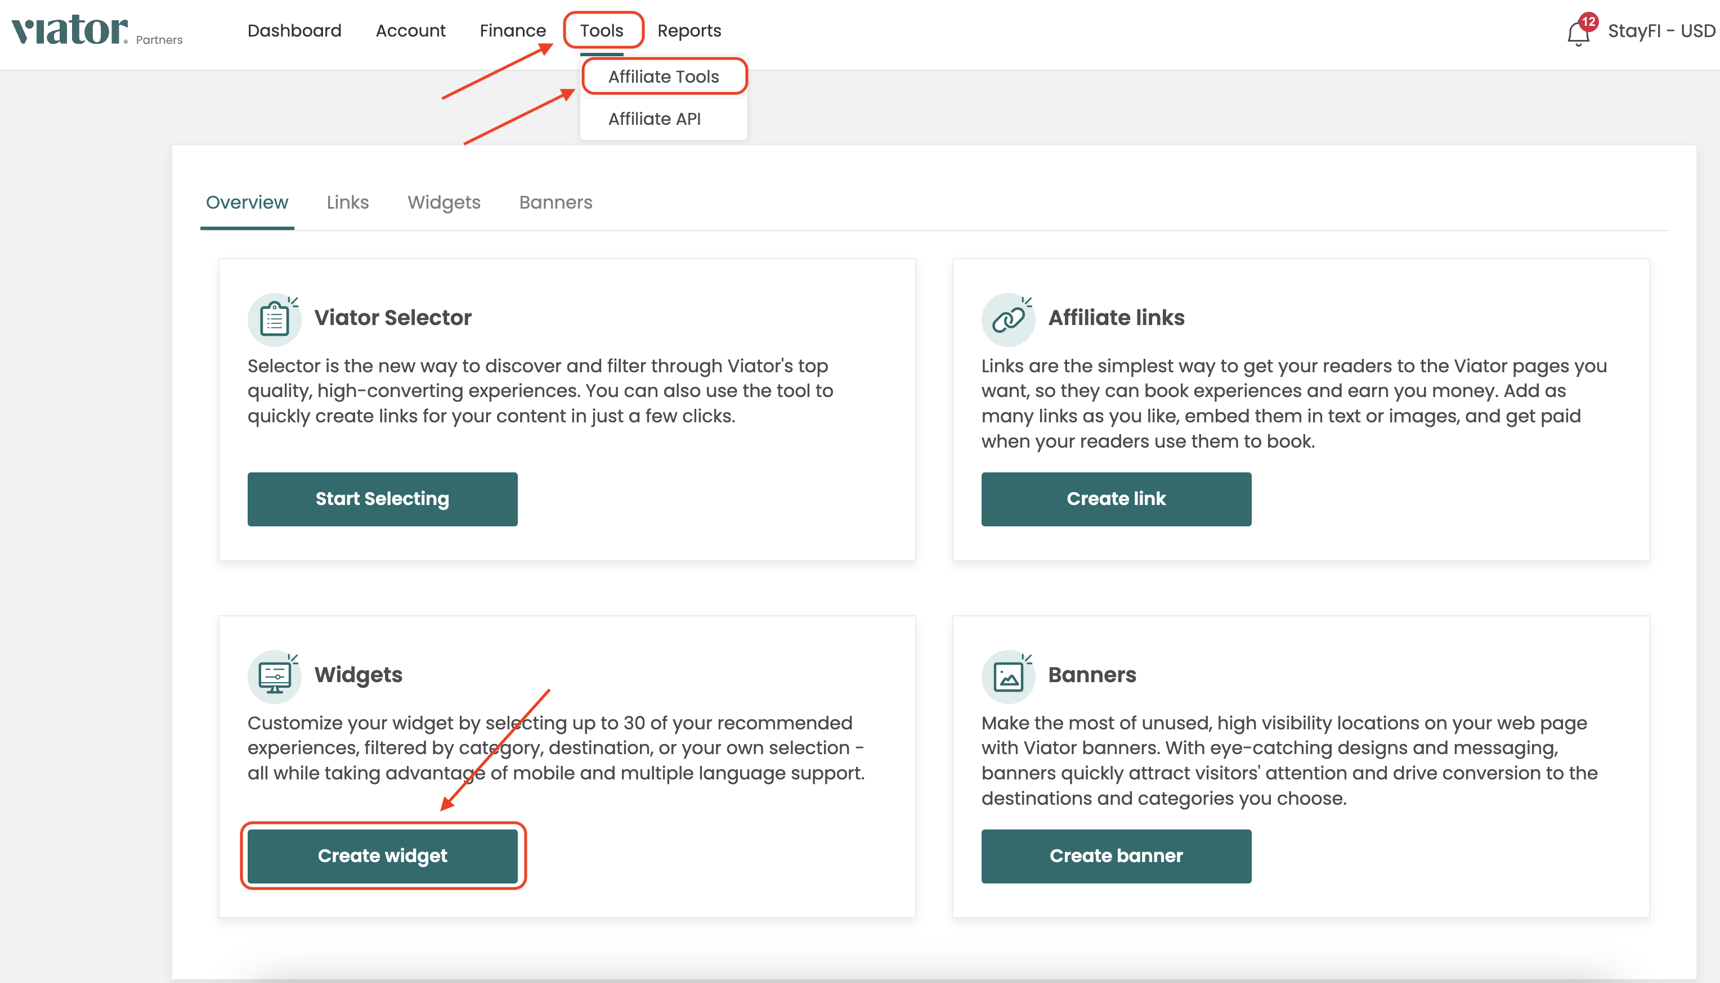Switch to the Links tab
1720x983 pixels.
pyautogui.click(x=347, y=202)
